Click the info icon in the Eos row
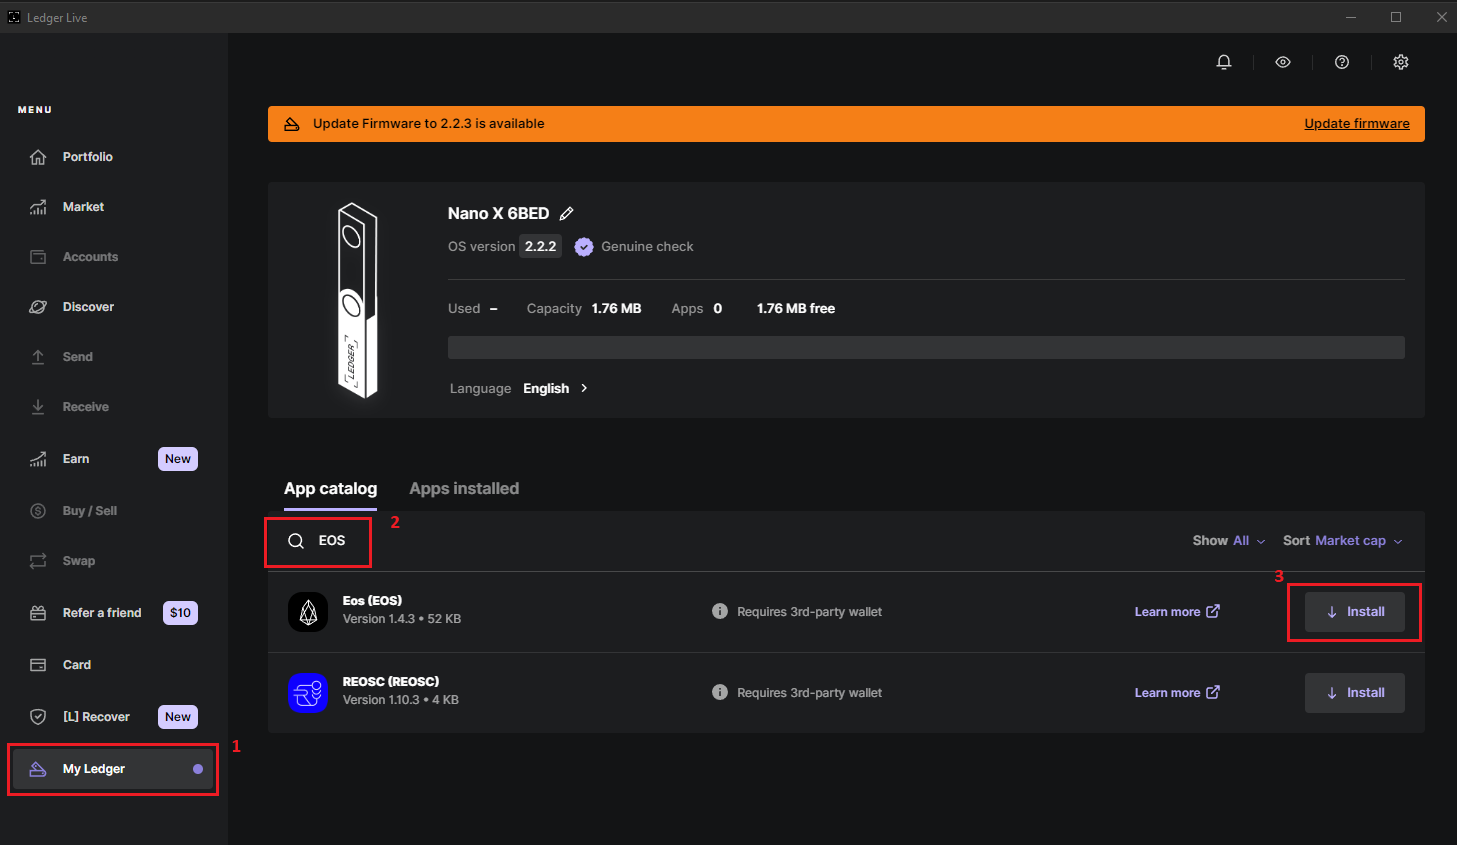This screenshot has height=845, width=1457. pyautogui.click(x=720, y=611)
